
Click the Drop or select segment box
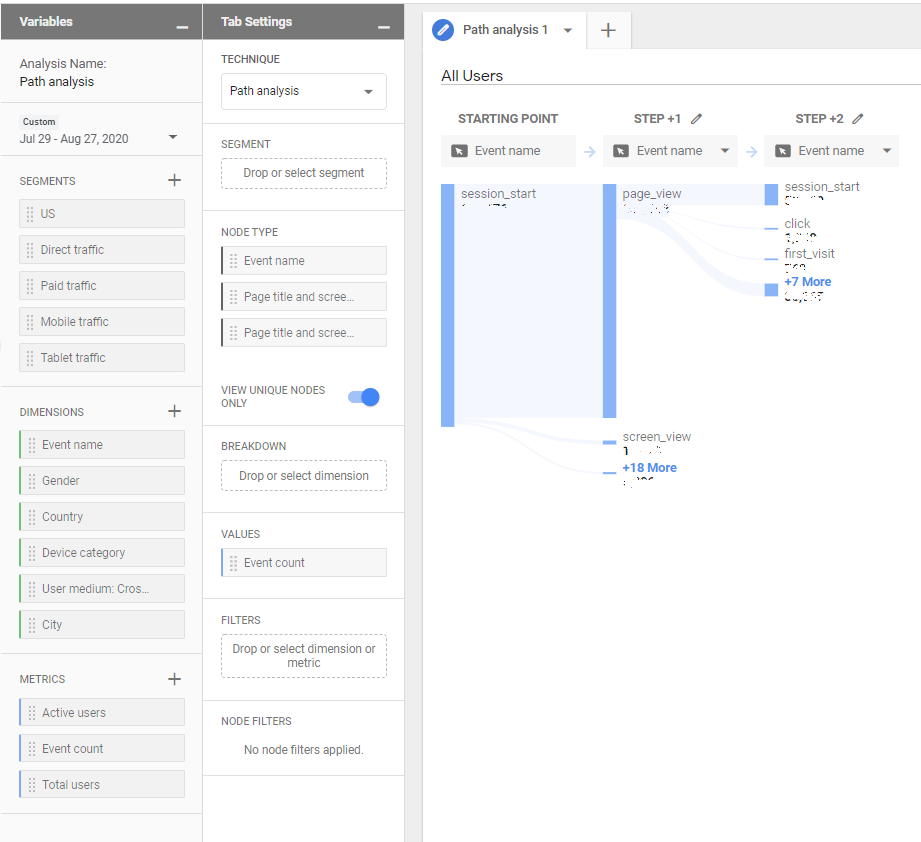pyautogui.click(x=303, y=173)
